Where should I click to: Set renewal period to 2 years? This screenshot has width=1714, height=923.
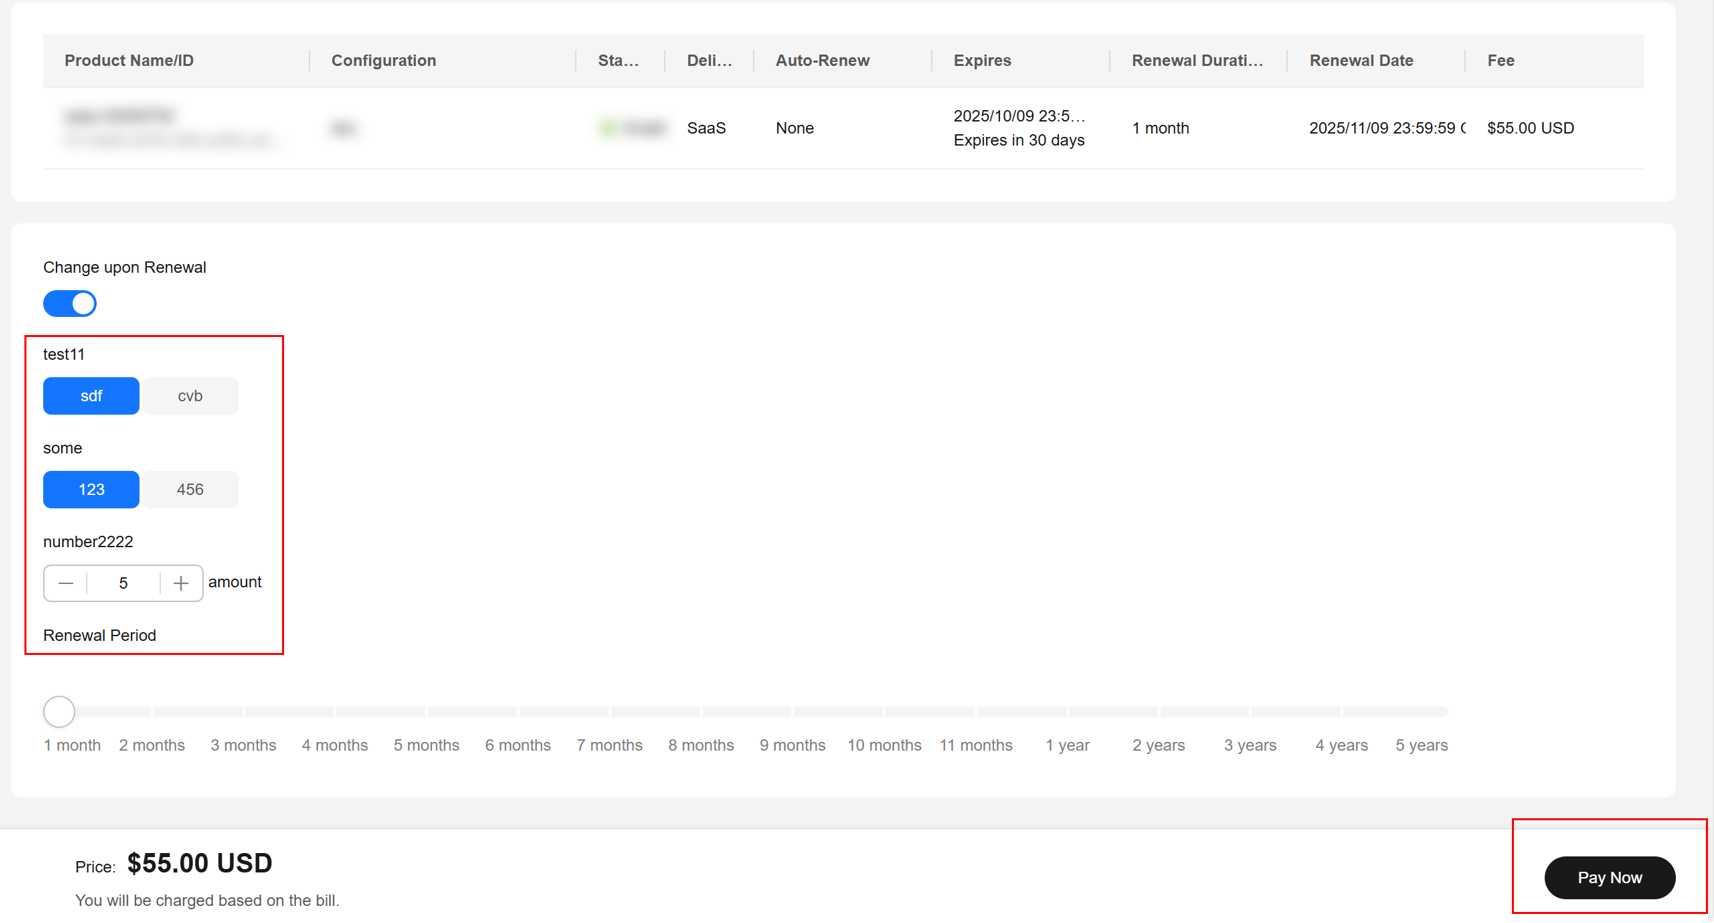1159,745
